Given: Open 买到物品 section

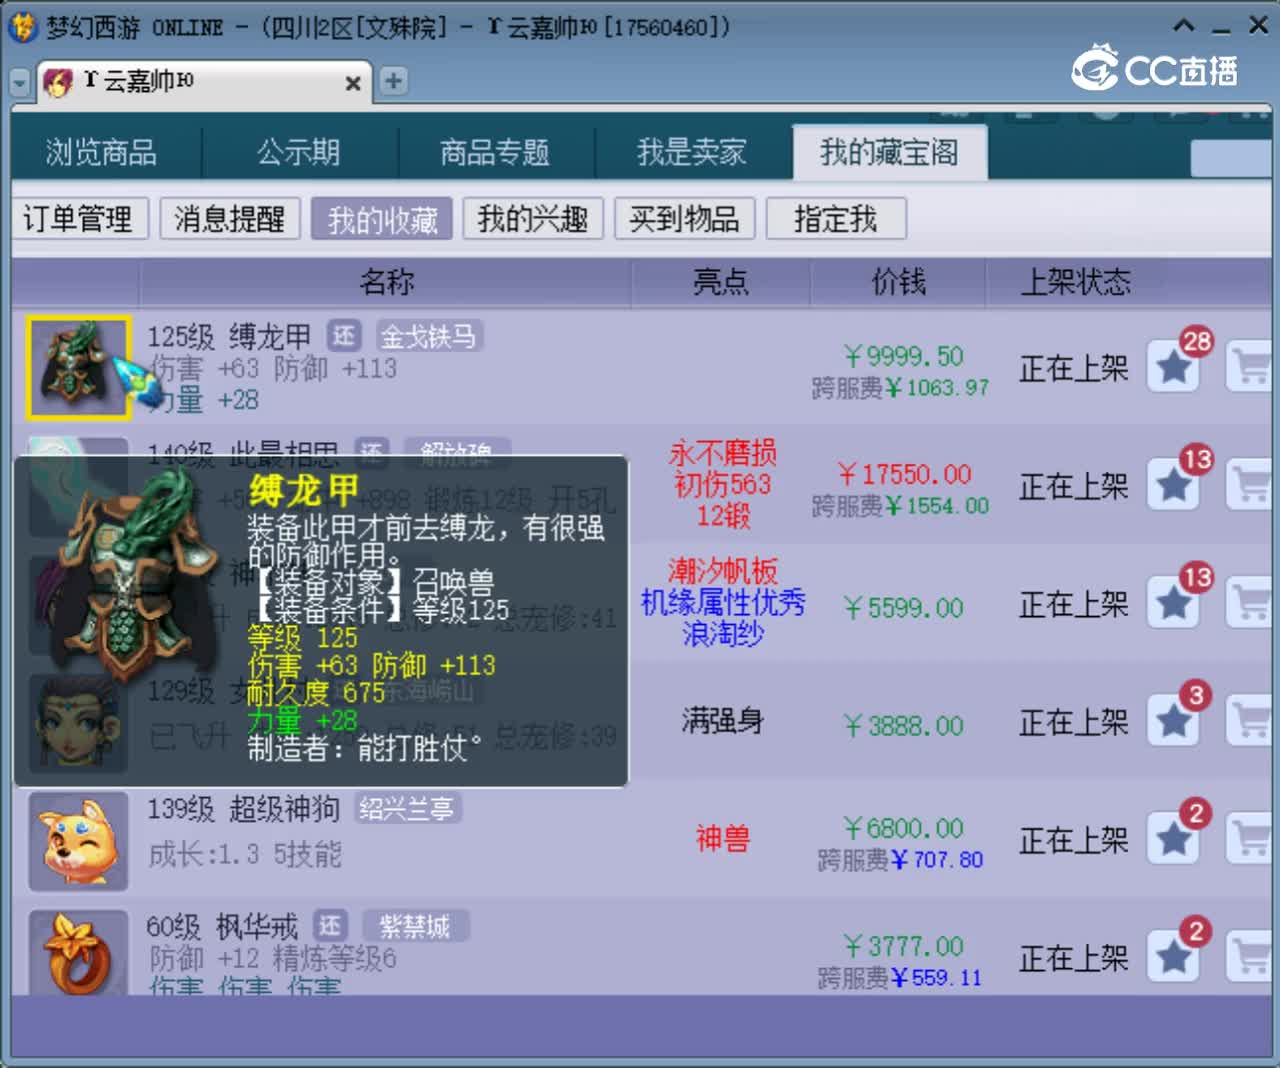Looking at the screenshot, I should pos(684,218).
